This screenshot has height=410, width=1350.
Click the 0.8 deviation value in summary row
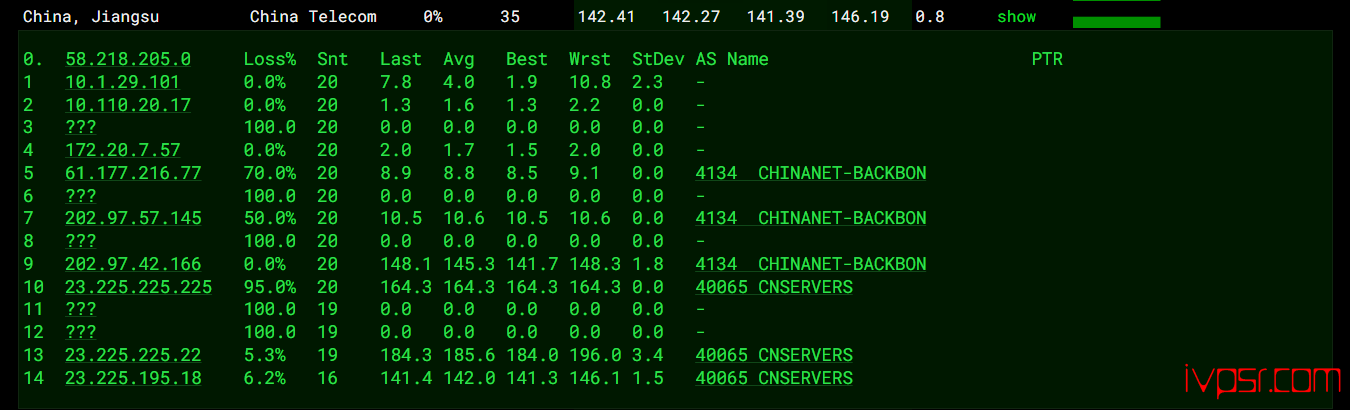point(930,17)
